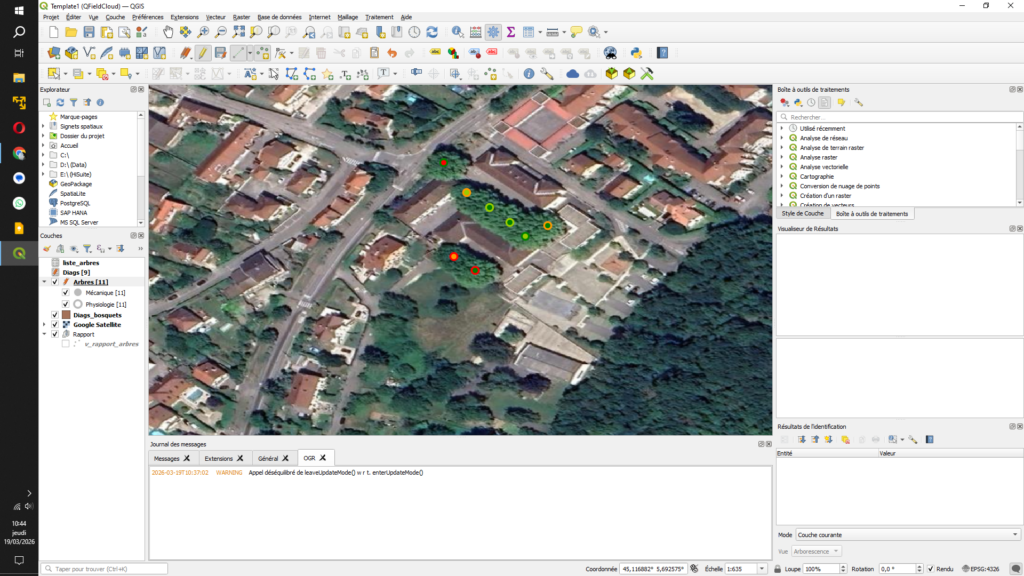Switch to the Messages log tab

[x=167, y=458]
